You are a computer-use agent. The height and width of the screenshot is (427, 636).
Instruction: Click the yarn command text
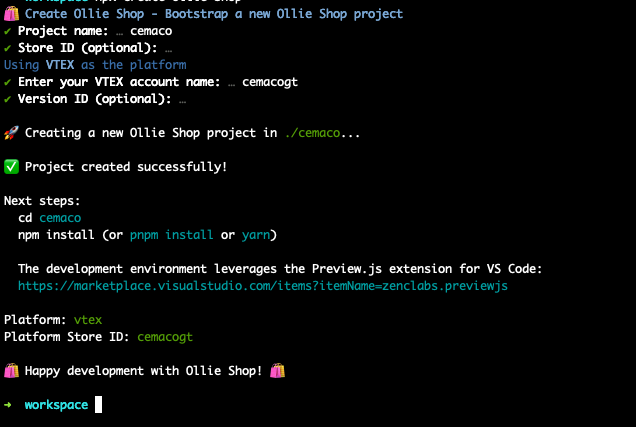coord(256,235)
